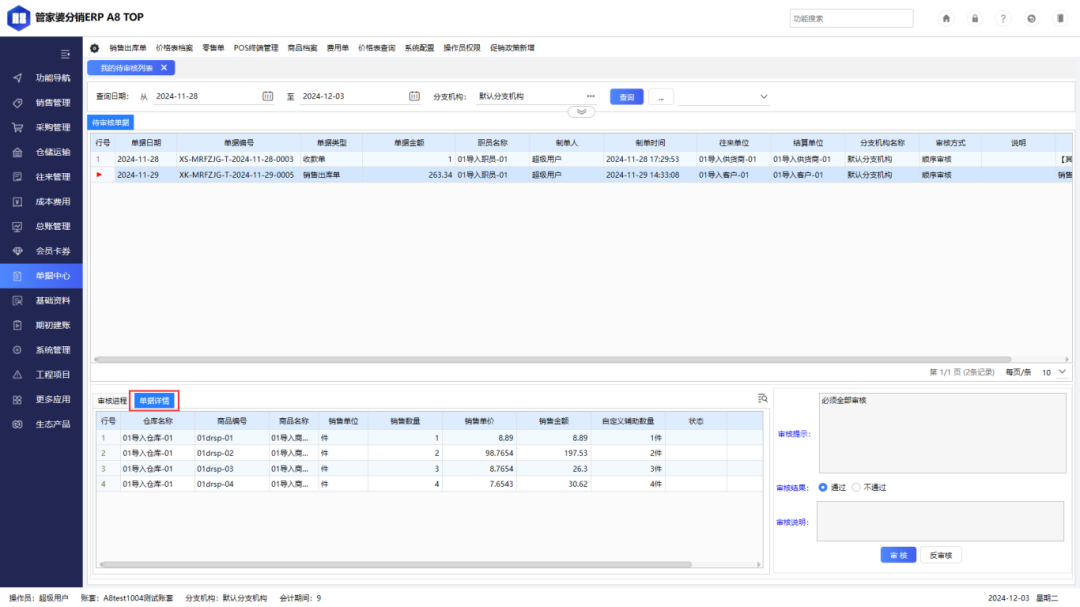Open 基础资料 sidebar module
This screenshot has height=607, width=1080.
click(x=41, y=300)
